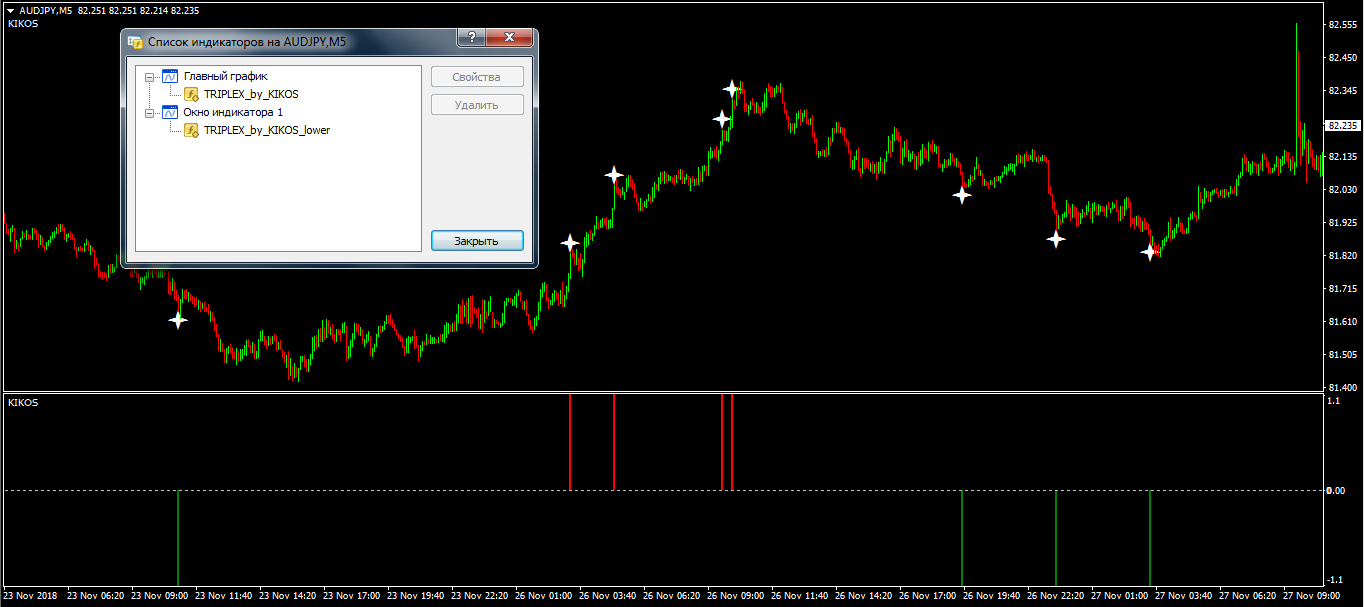The image size is (1364, 607).
Task: Select the TRIPLEX_by_KIKOS indicator entry
Action: [251, 94]
